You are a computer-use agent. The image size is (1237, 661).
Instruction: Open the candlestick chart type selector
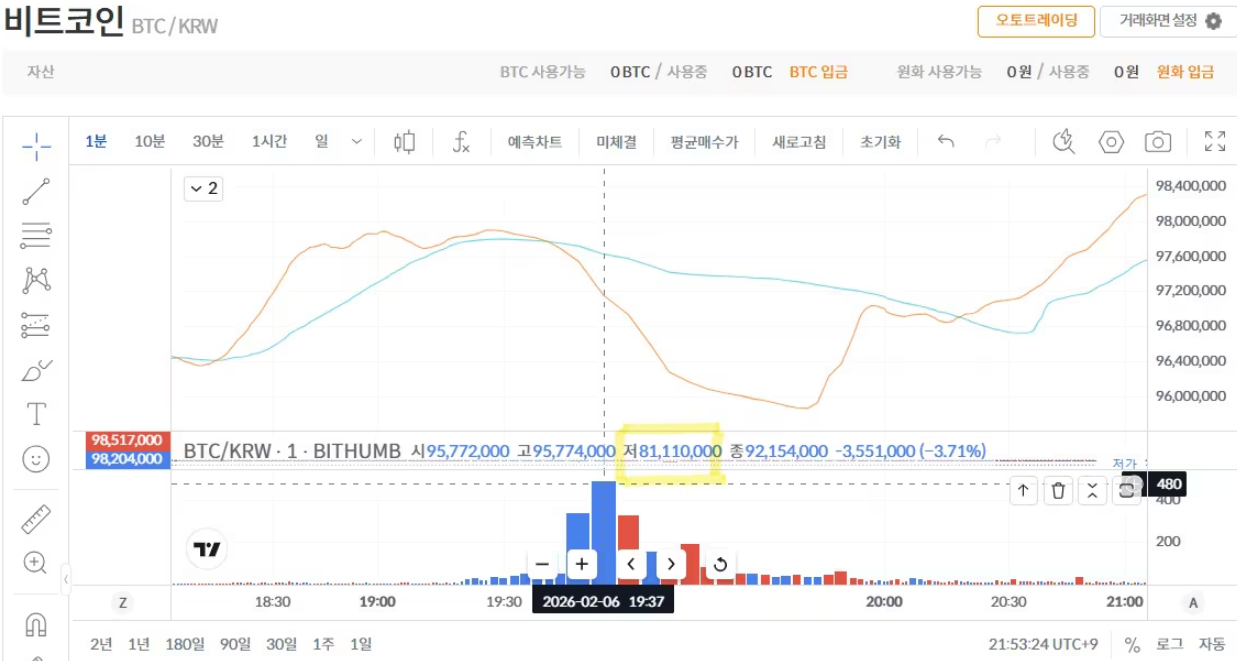pyautogui.click(x=404, y=142)
